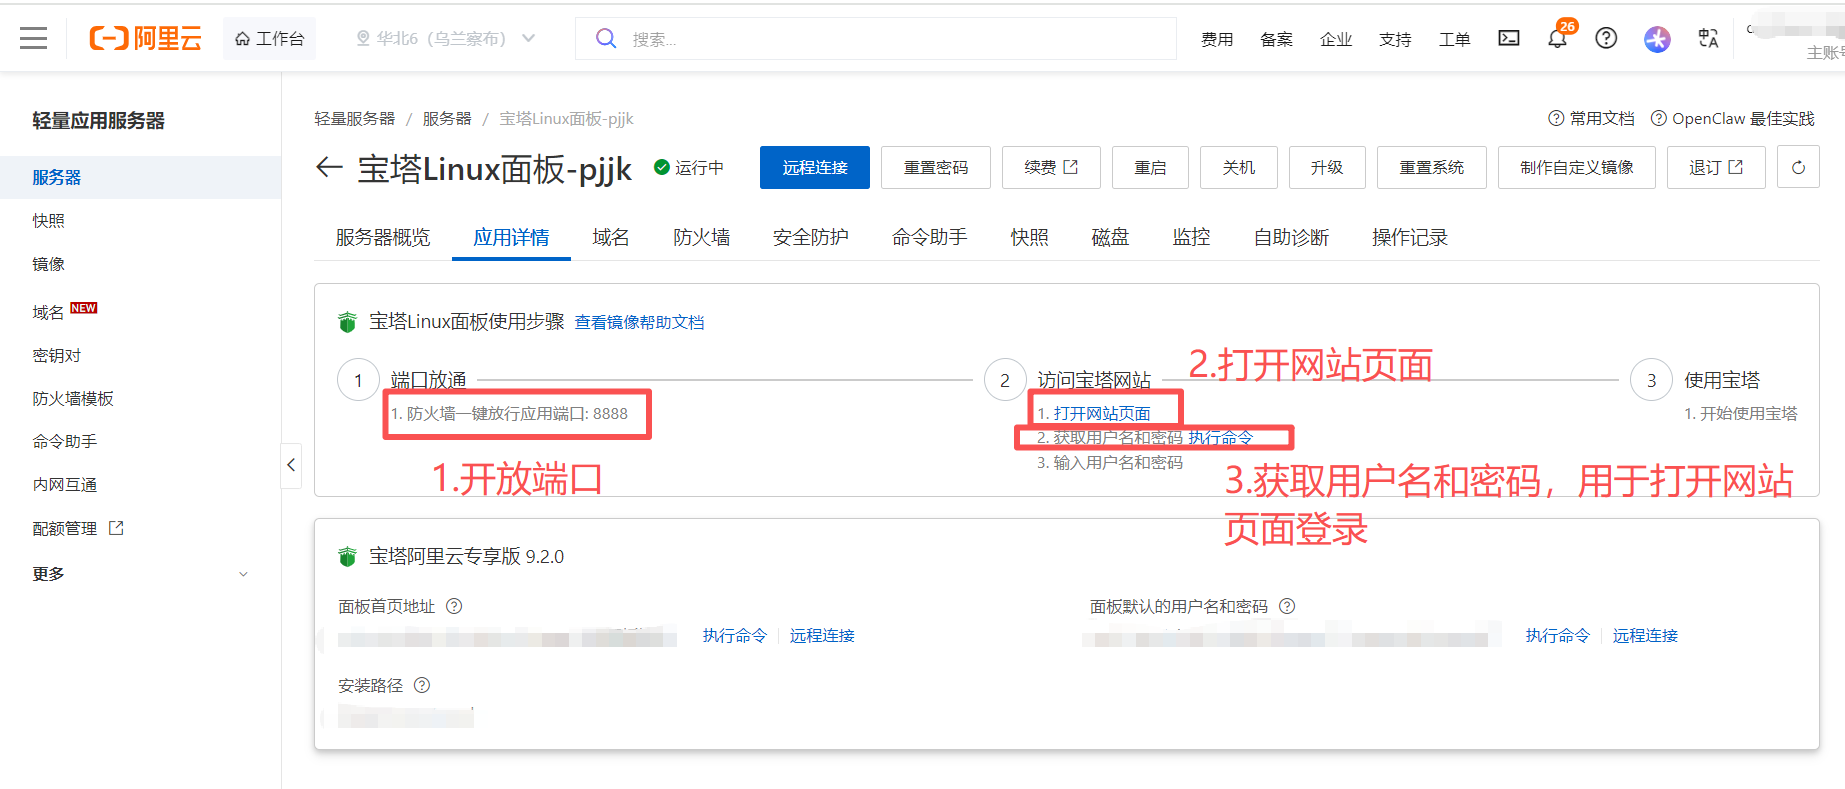This screenshot has height=789, width=1845.
Task: Switch to 应用详情 tab
Action: coord(511,237)
